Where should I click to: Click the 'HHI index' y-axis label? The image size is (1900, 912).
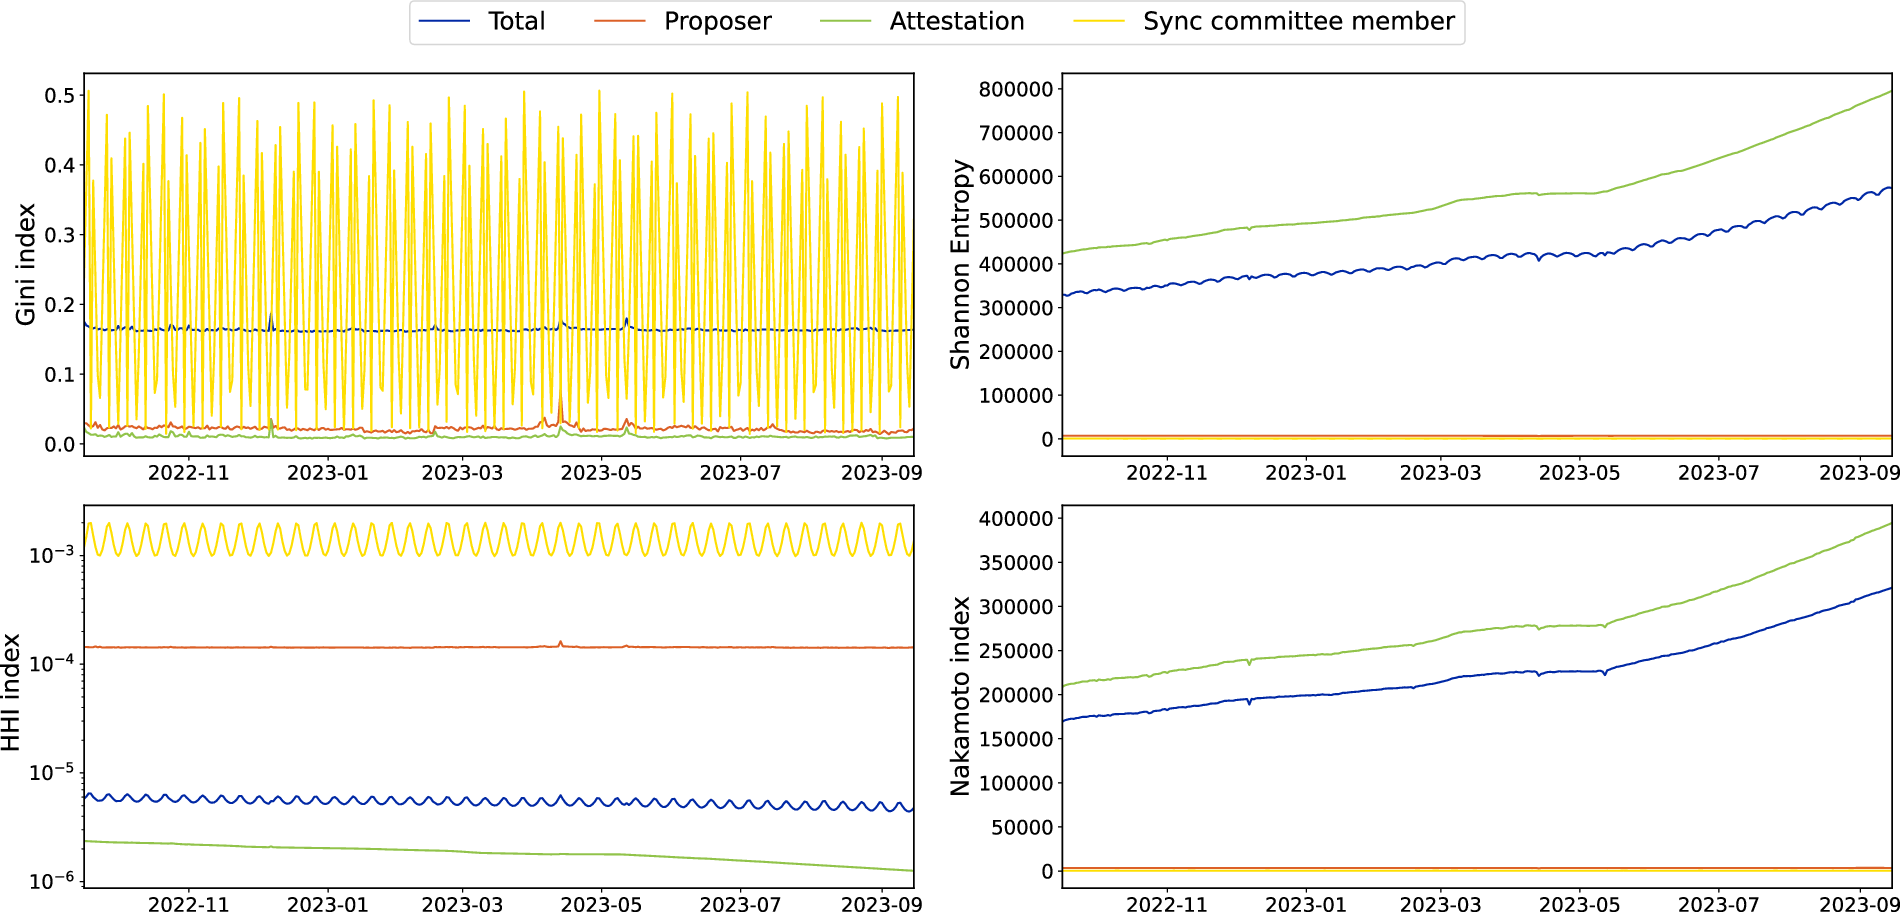pos(12,693)
